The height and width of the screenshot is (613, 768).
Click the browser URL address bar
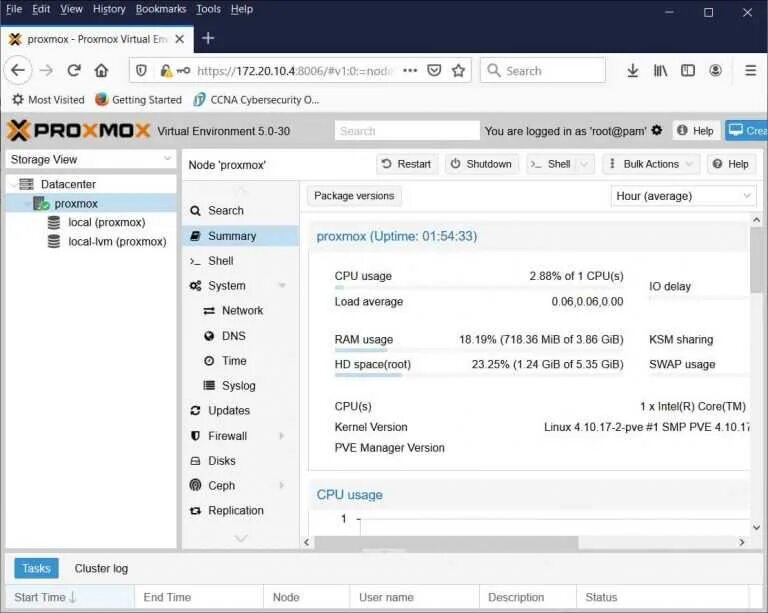296,71
